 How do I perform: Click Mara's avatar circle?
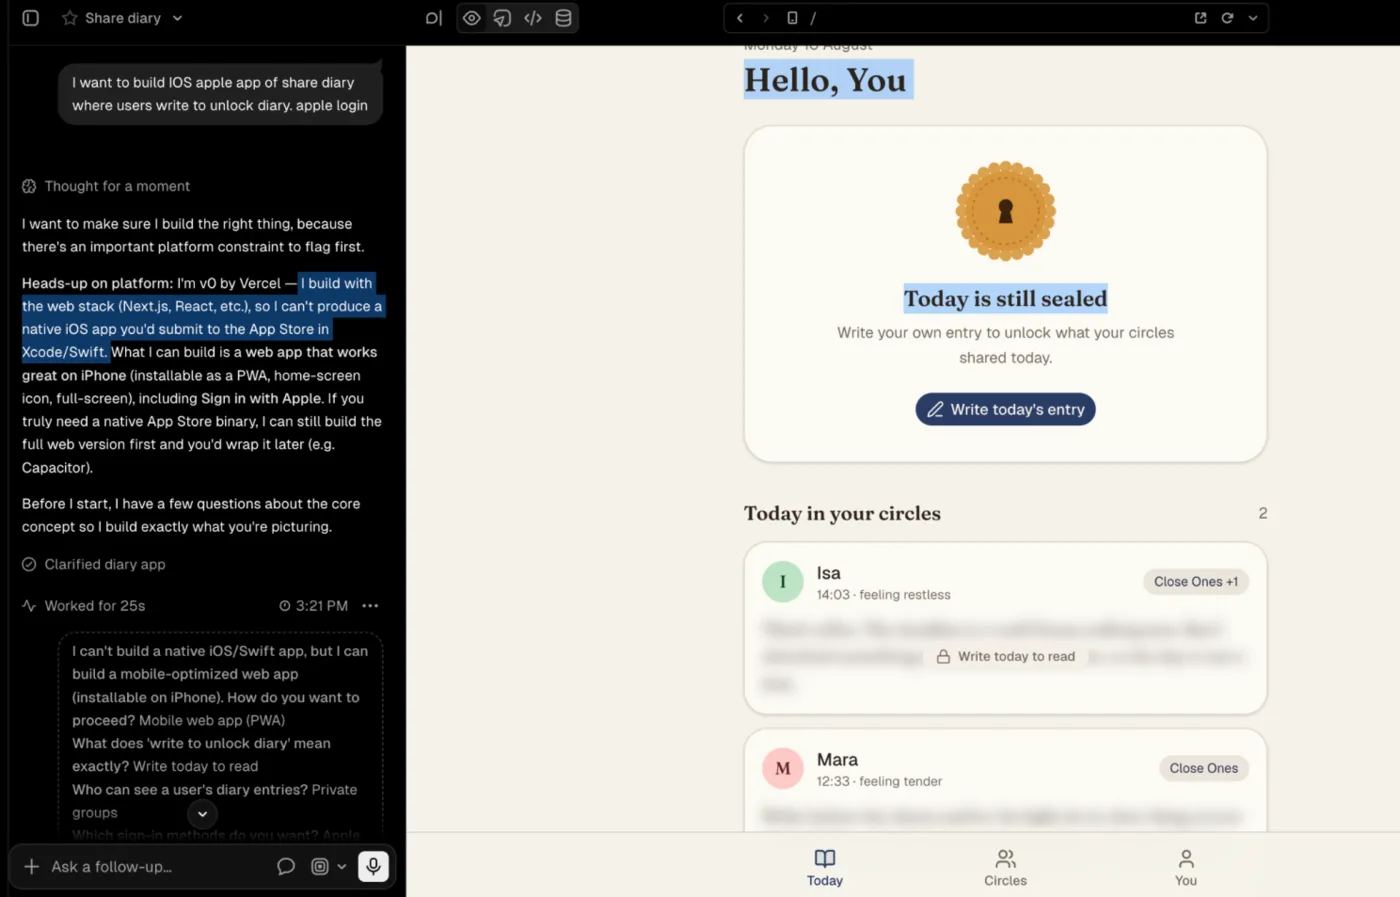[783, 769]
